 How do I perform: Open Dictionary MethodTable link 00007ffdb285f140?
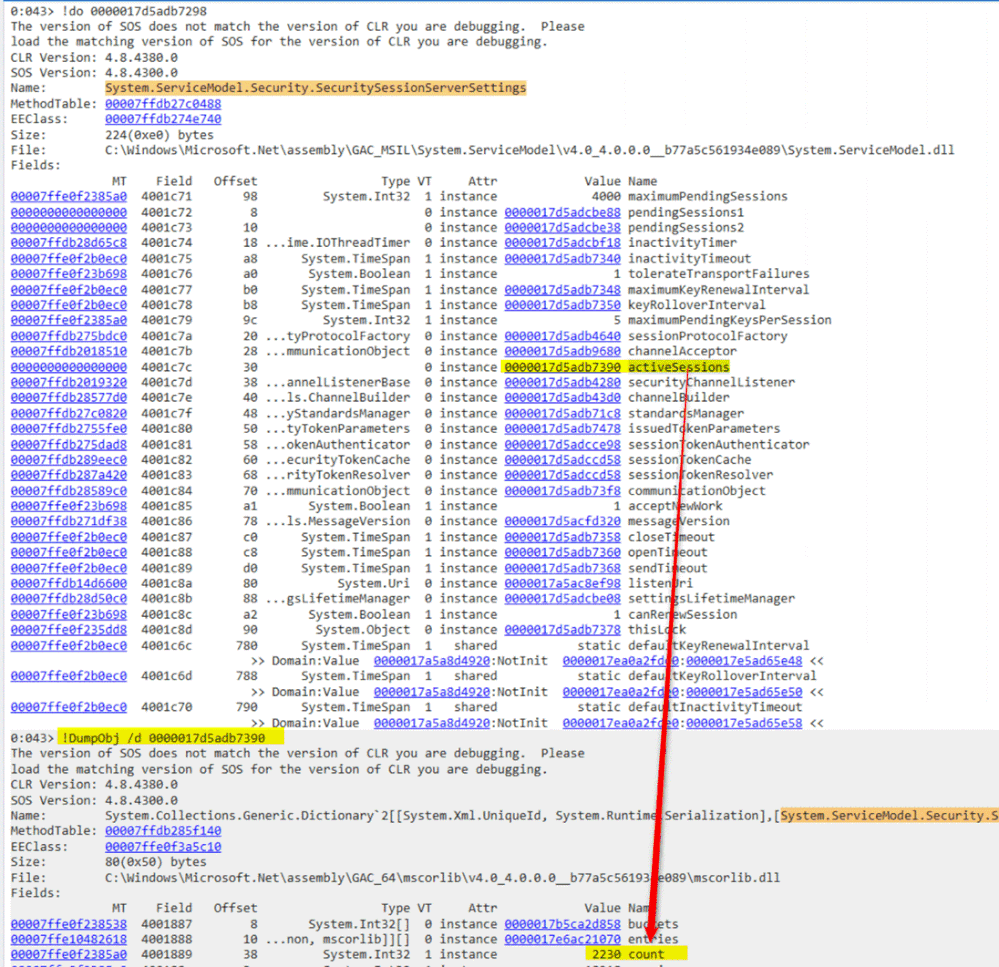163,831
